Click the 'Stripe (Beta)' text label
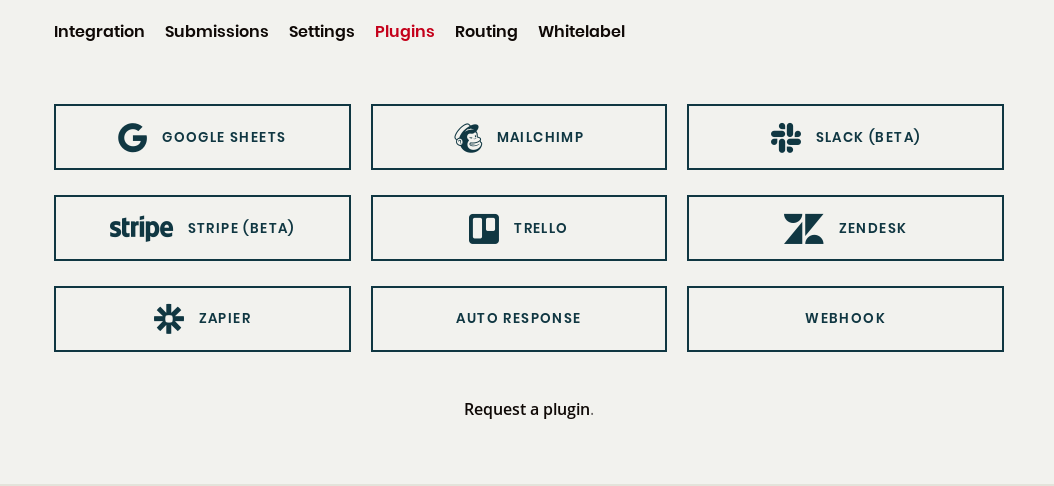1054x486 pixels. coord(241,228)
